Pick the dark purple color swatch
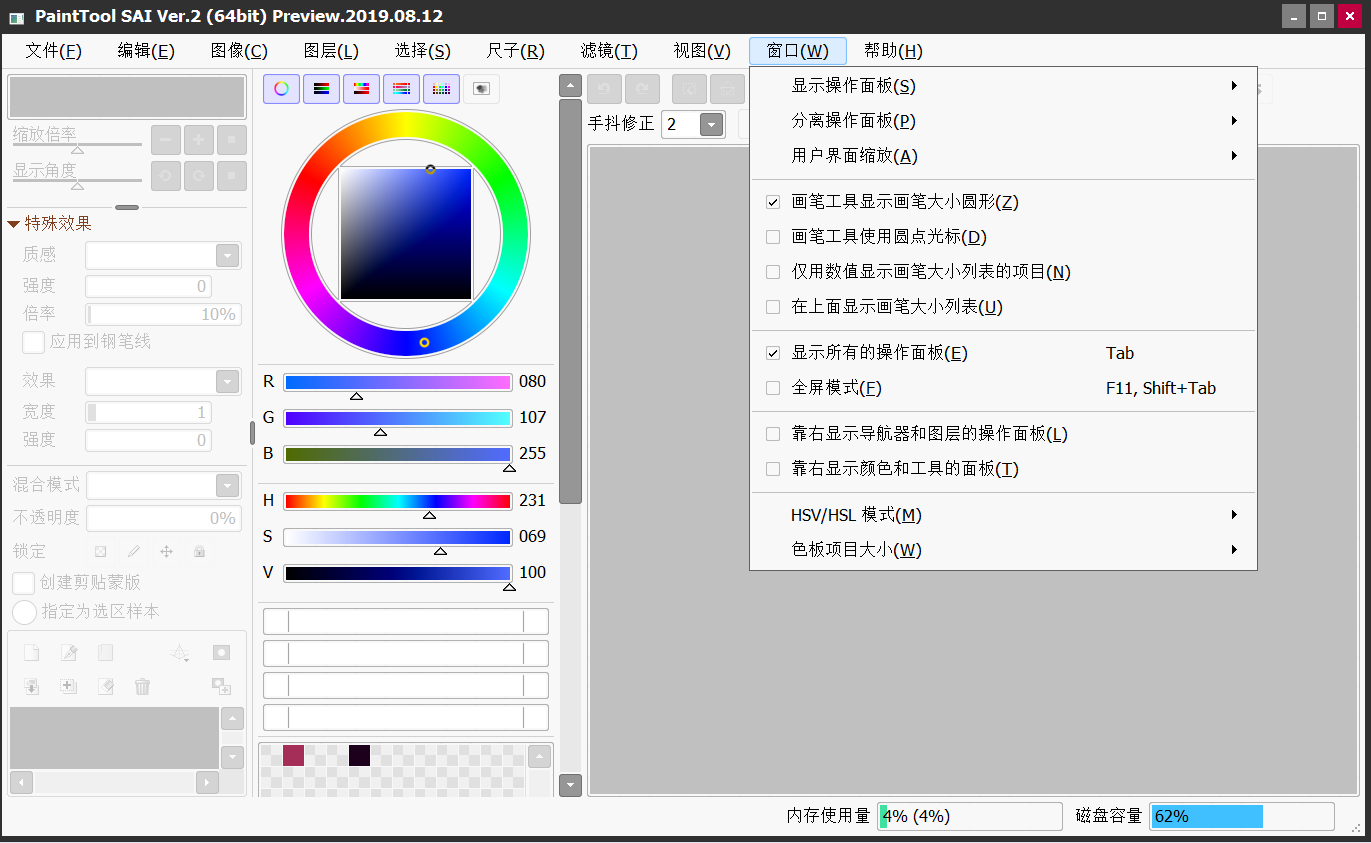This screenshot has height=843, width=1371. [x=359, y=755]
